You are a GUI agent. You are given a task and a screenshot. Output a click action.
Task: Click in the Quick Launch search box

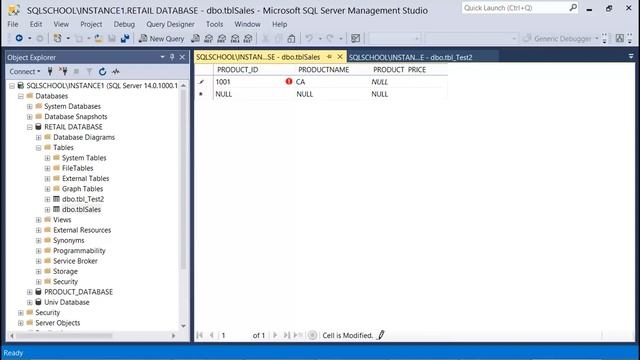[515, 7]
